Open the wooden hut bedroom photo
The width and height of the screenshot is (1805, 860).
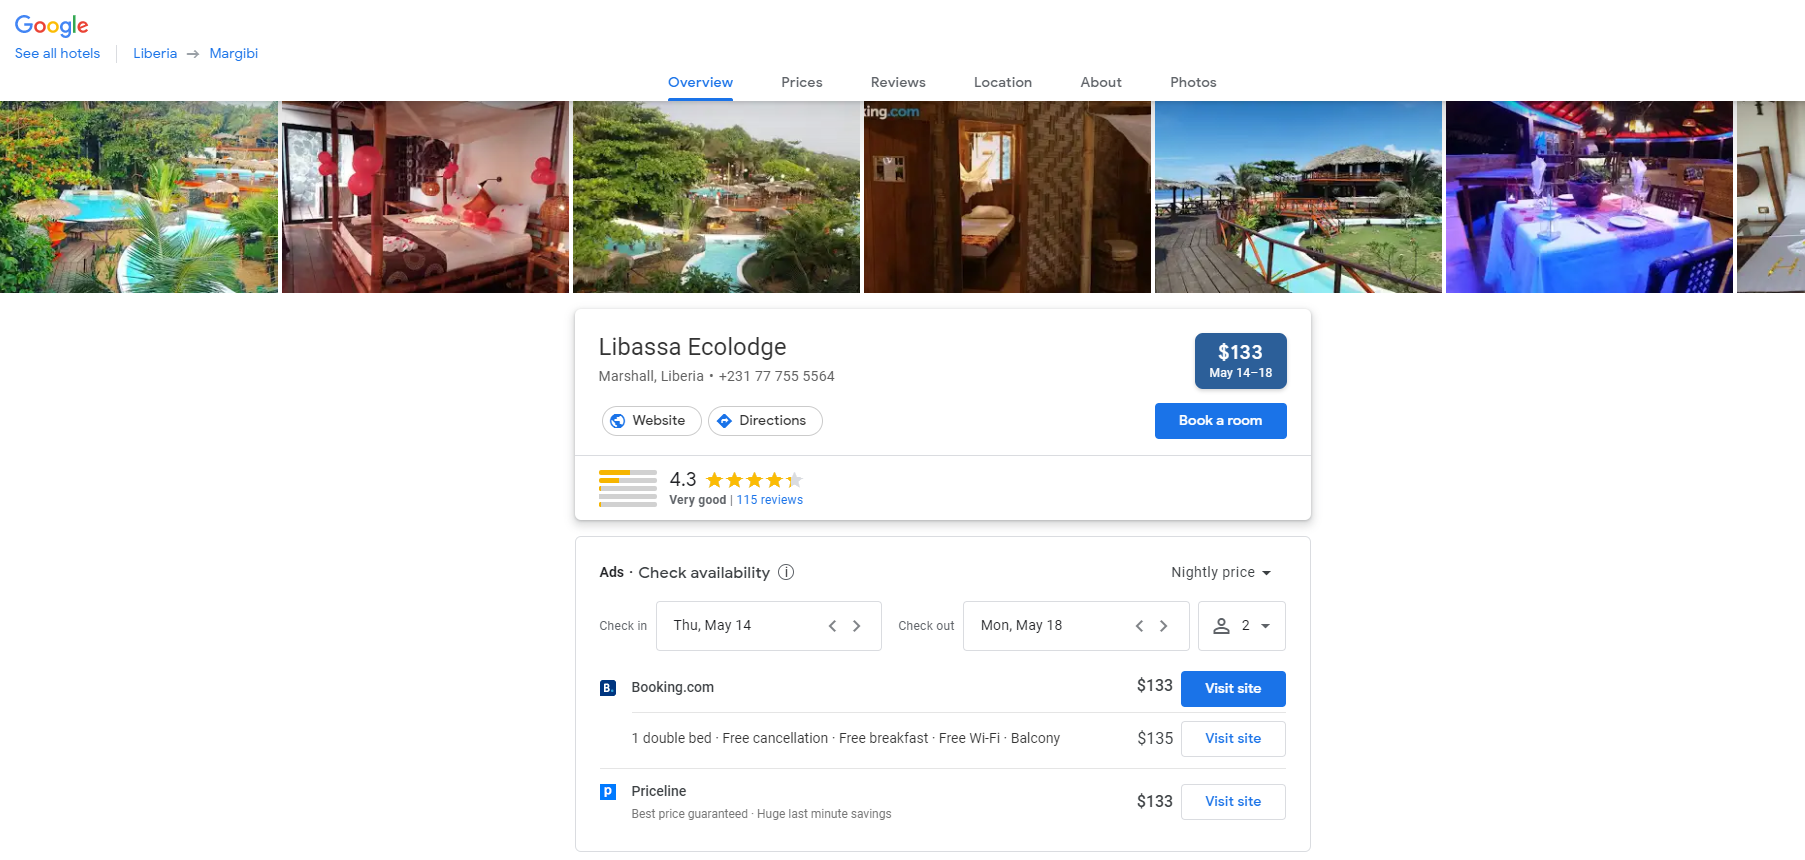tap(1007, 197)
